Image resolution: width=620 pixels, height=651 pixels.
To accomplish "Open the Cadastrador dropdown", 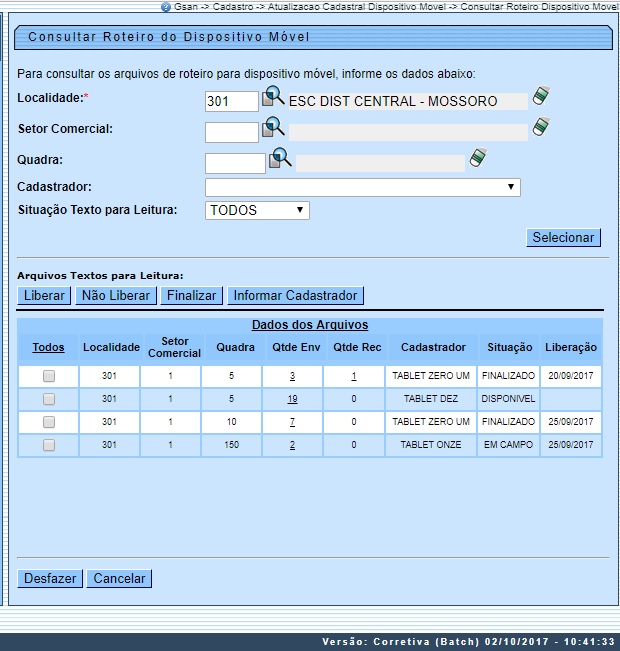I will (362, 187).
